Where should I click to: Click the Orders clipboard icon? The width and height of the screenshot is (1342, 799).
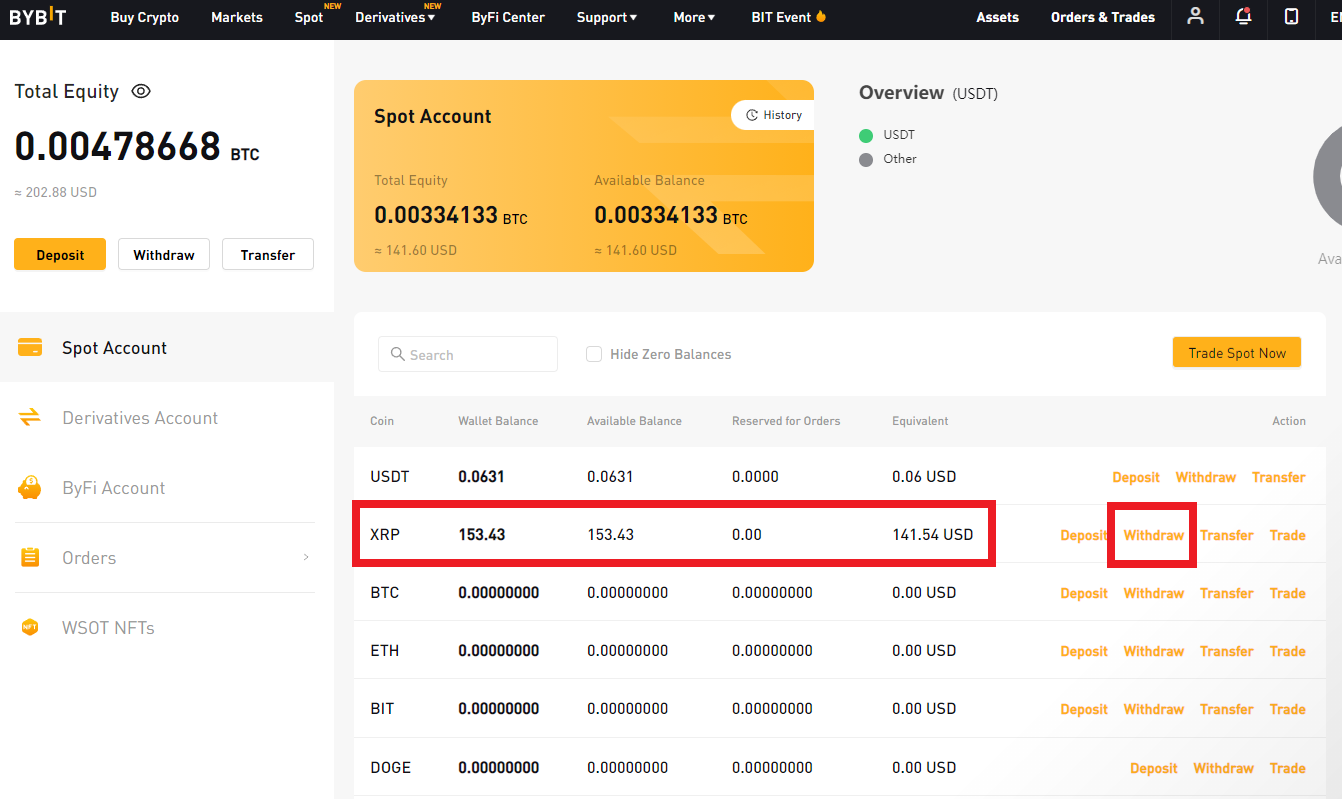click(30, 558)
